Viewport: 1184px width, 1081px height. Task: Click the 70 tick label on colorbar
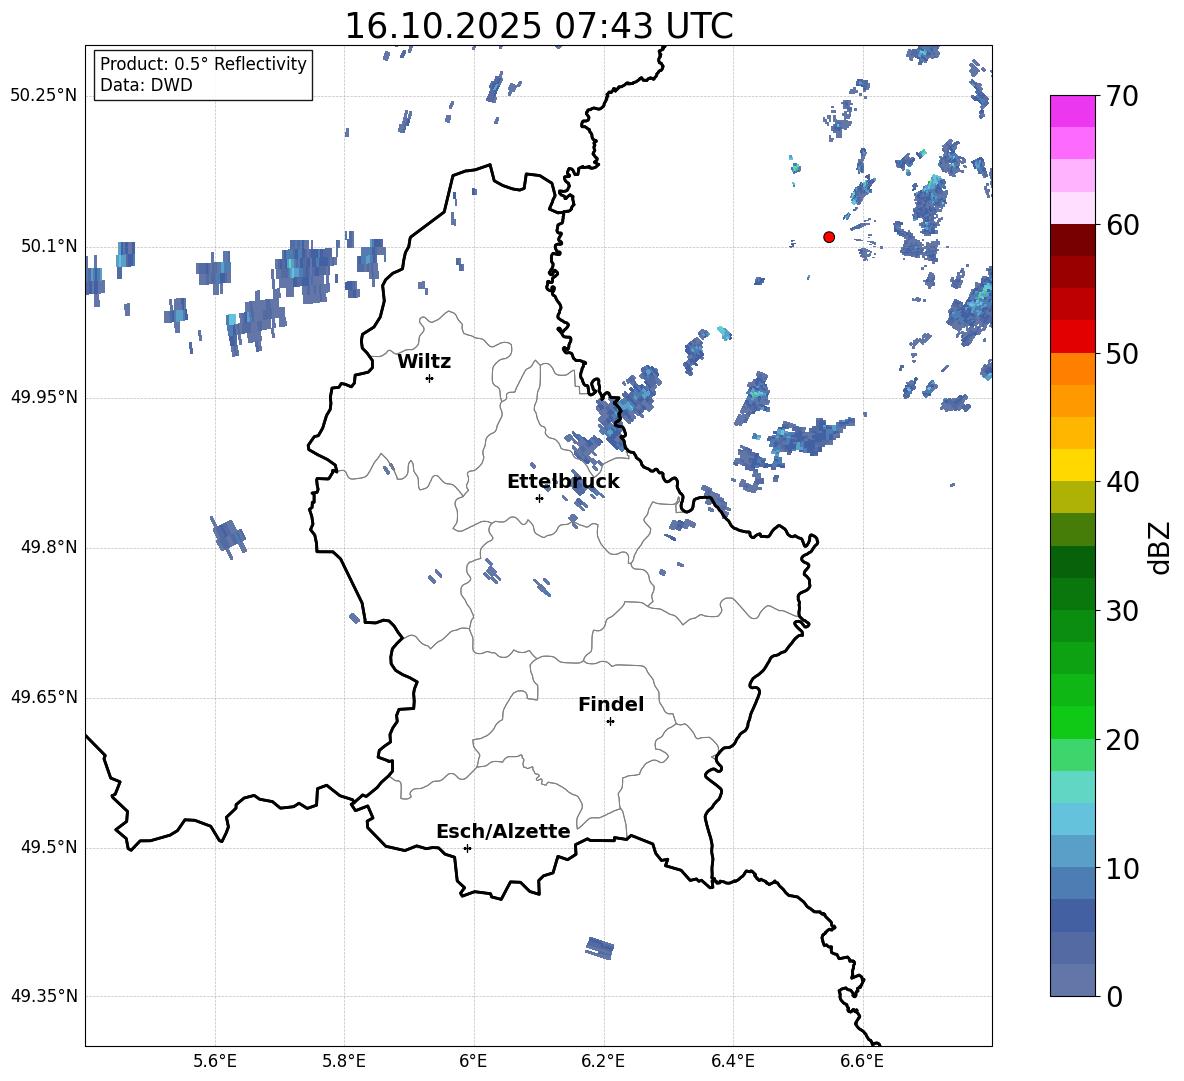pos(1121,97)
